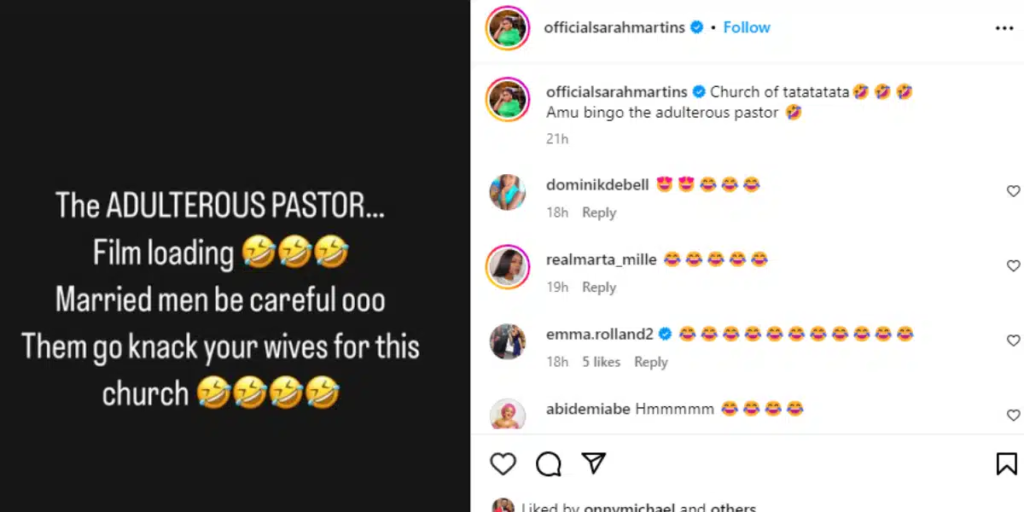
Task: Like dominikdebell's comment
Action: (1013, 191)
